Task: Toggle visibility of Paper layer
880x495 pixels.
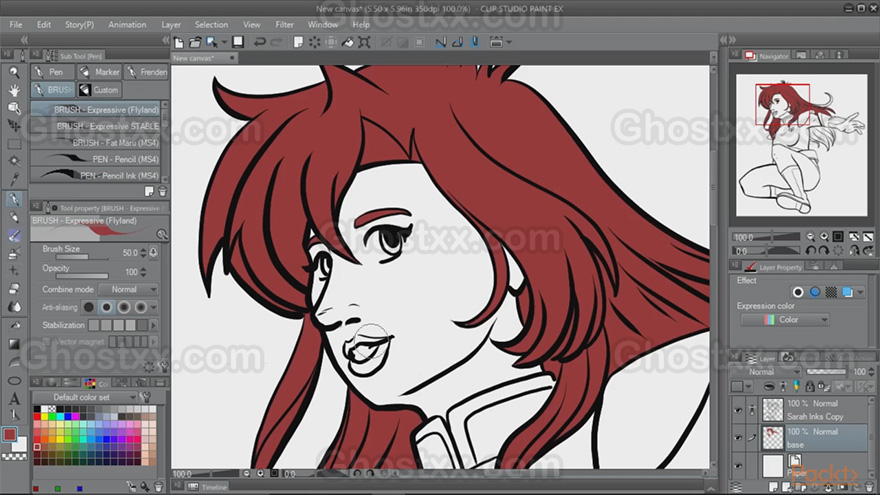Action: pyautogui.click(x=738, y=465)
